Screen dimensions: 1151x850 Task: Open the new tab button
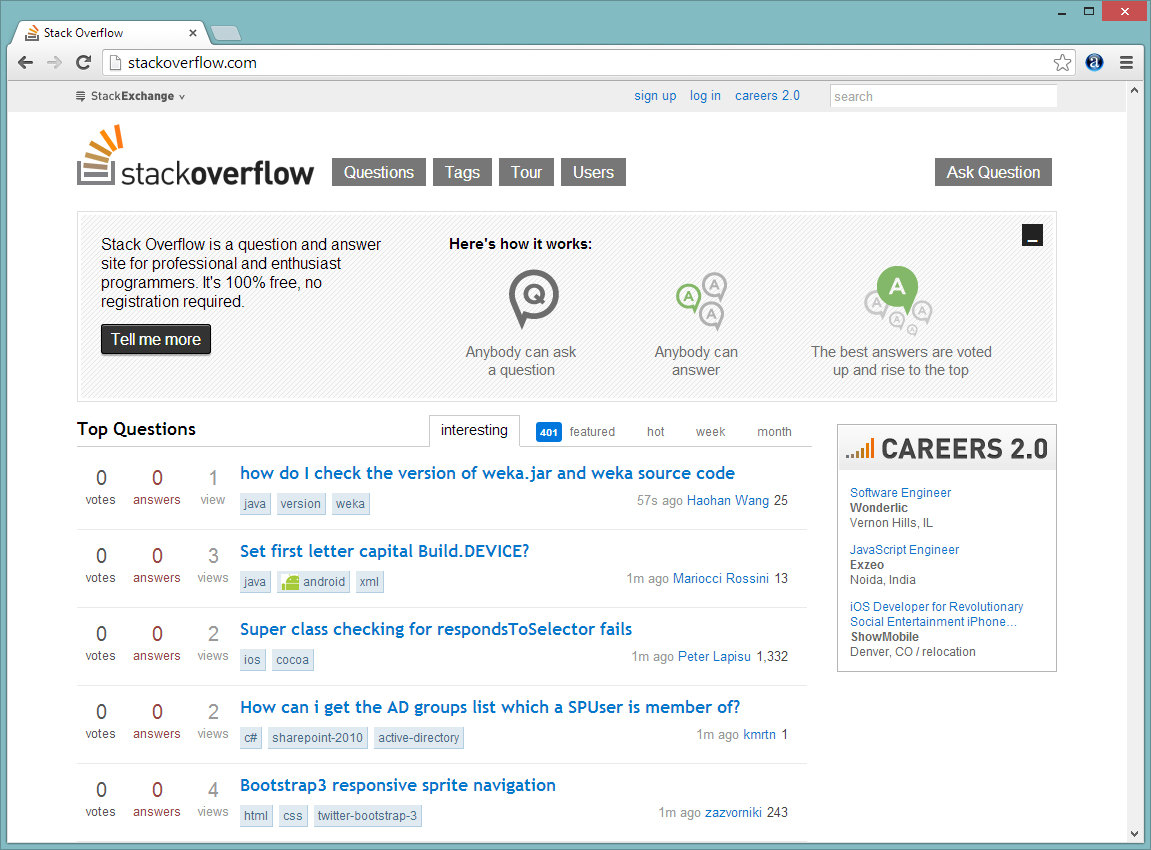[226, 33]
